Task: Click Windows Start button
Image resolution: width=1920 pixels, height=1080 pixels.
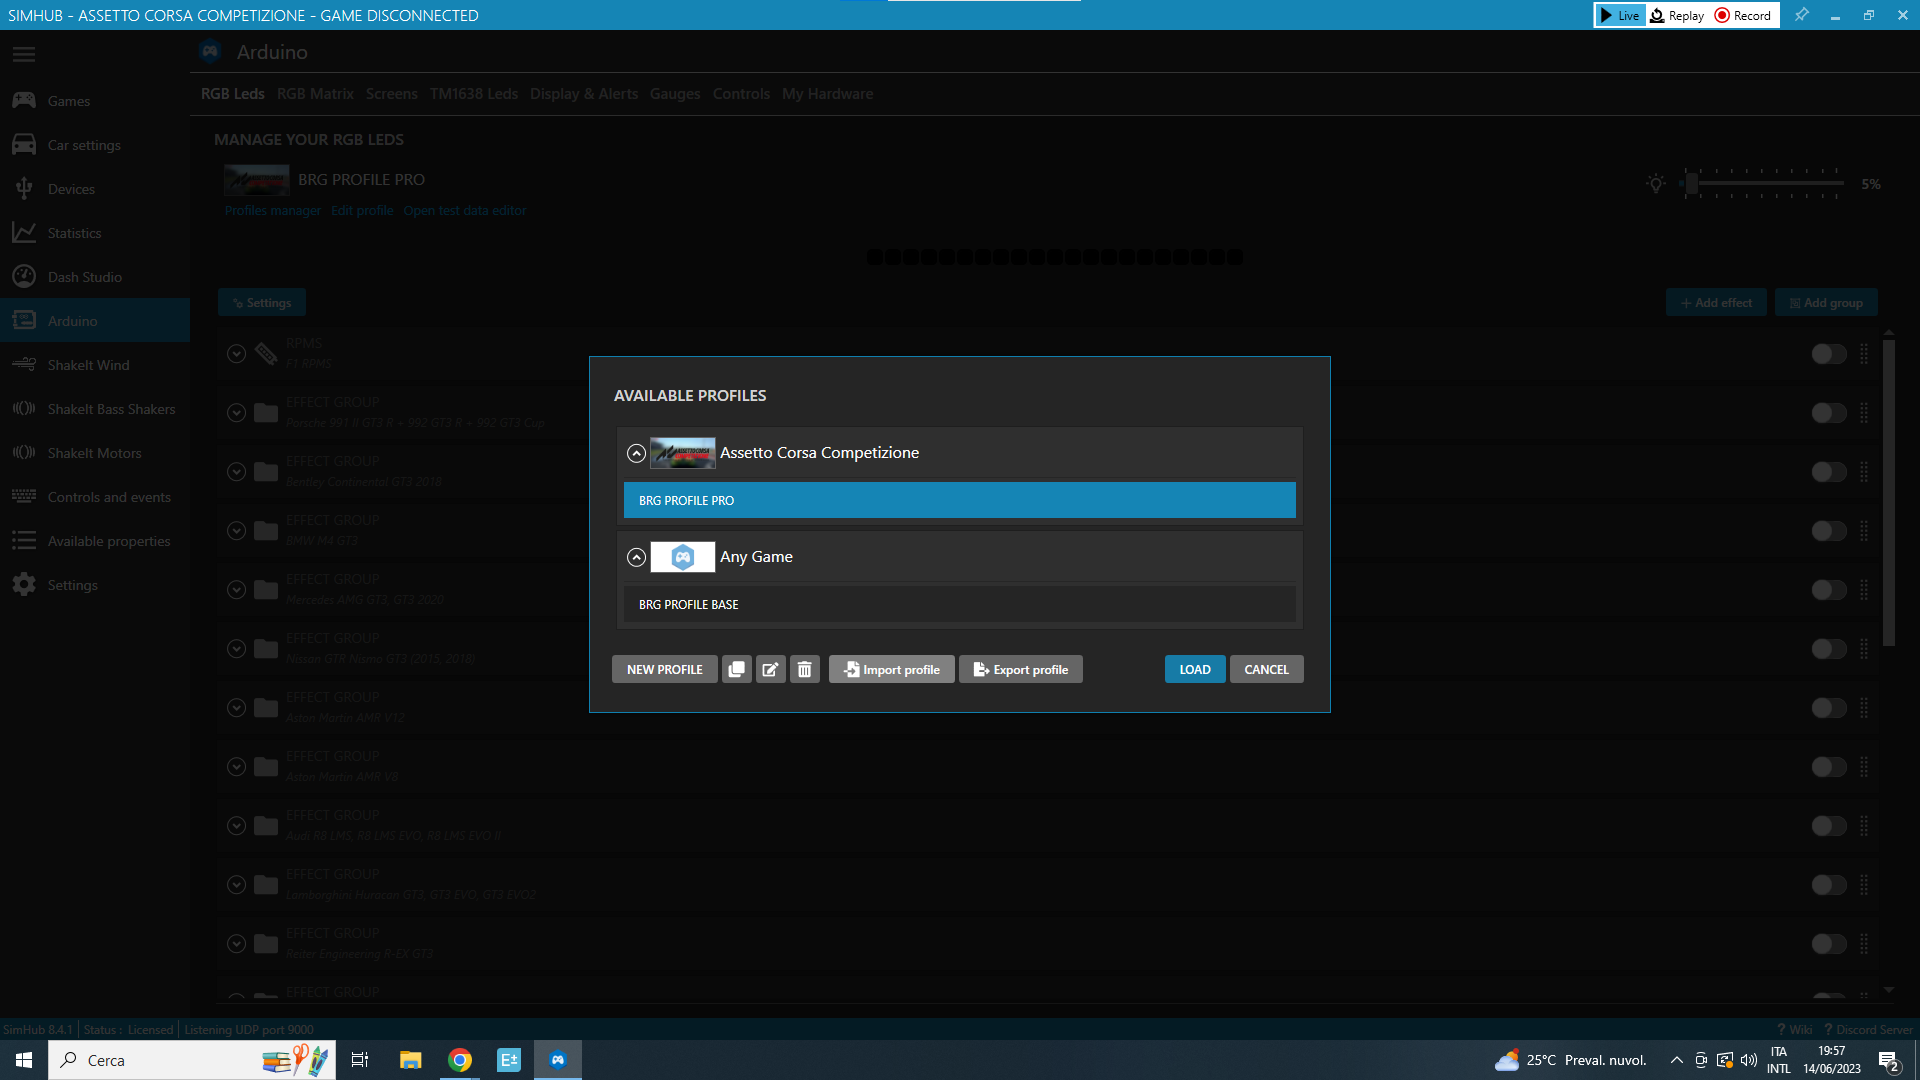Action: pyautogui.click(x=24, y=1060)
